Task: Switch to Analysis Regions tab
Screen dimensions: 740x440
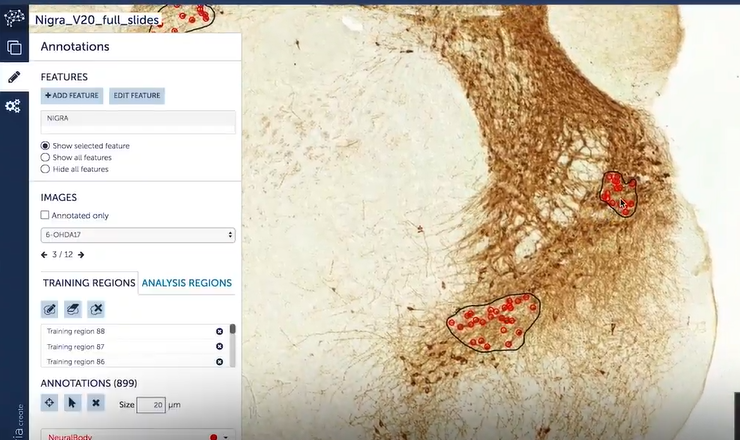Action: 187,283
